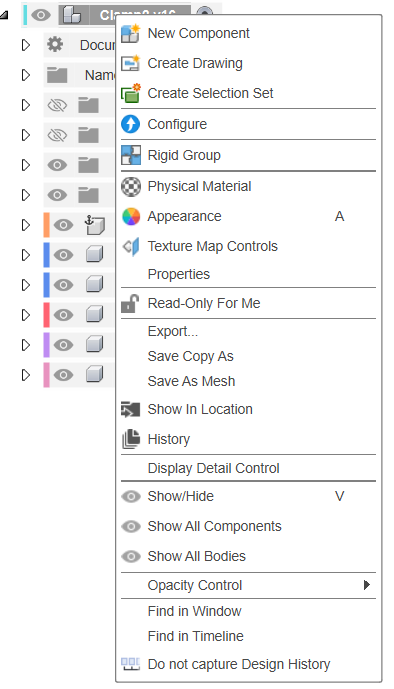This screenshot has width=394, height=689.
Task: Click the New Component icon
Action: point(130,33)
